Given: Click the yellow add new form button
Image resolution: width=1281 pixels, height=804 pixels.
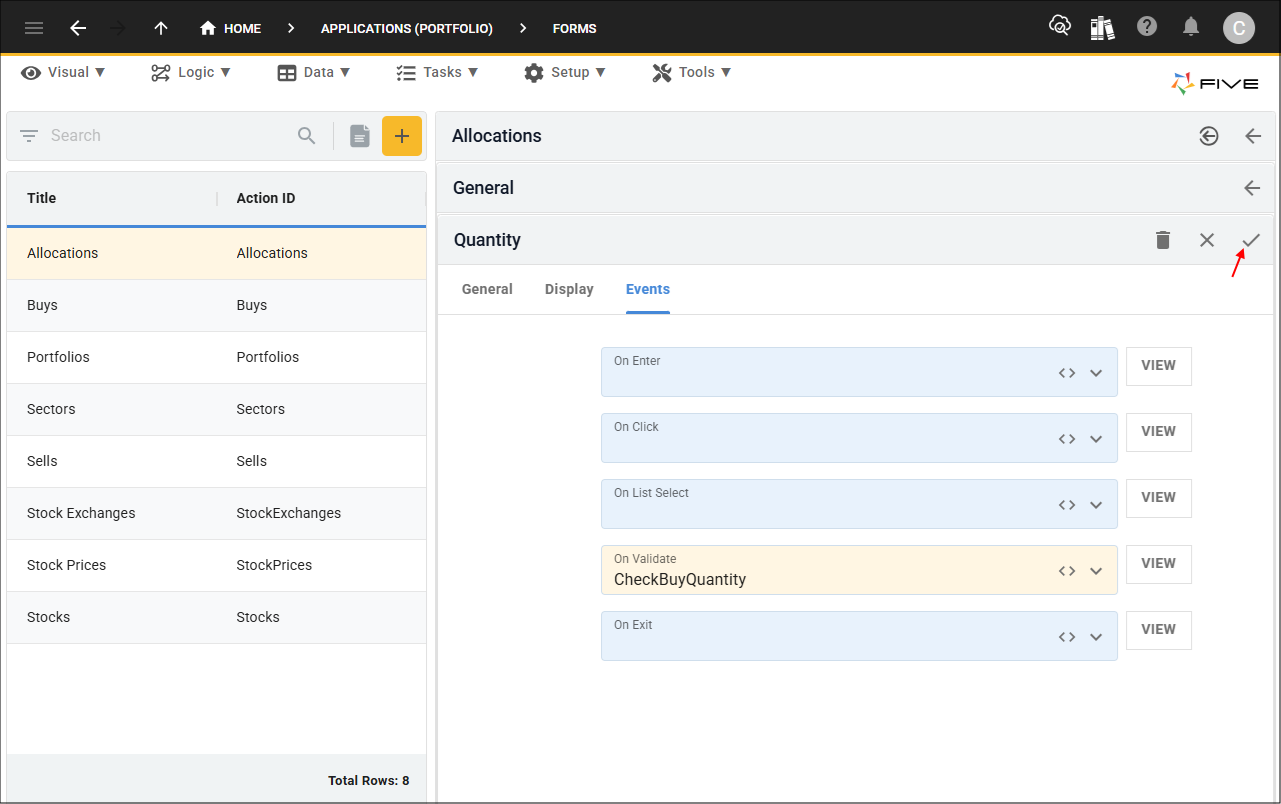Looking at the screenshot, I should tap(402, 136).
